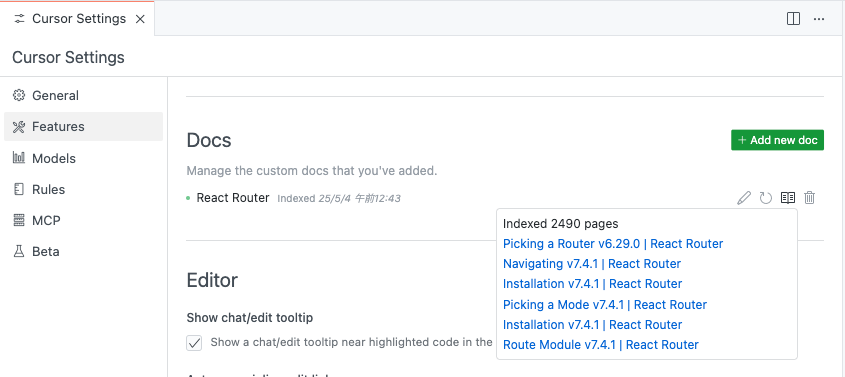
Task: Show indexed pages with the book icon
Action: coord(788,198)
